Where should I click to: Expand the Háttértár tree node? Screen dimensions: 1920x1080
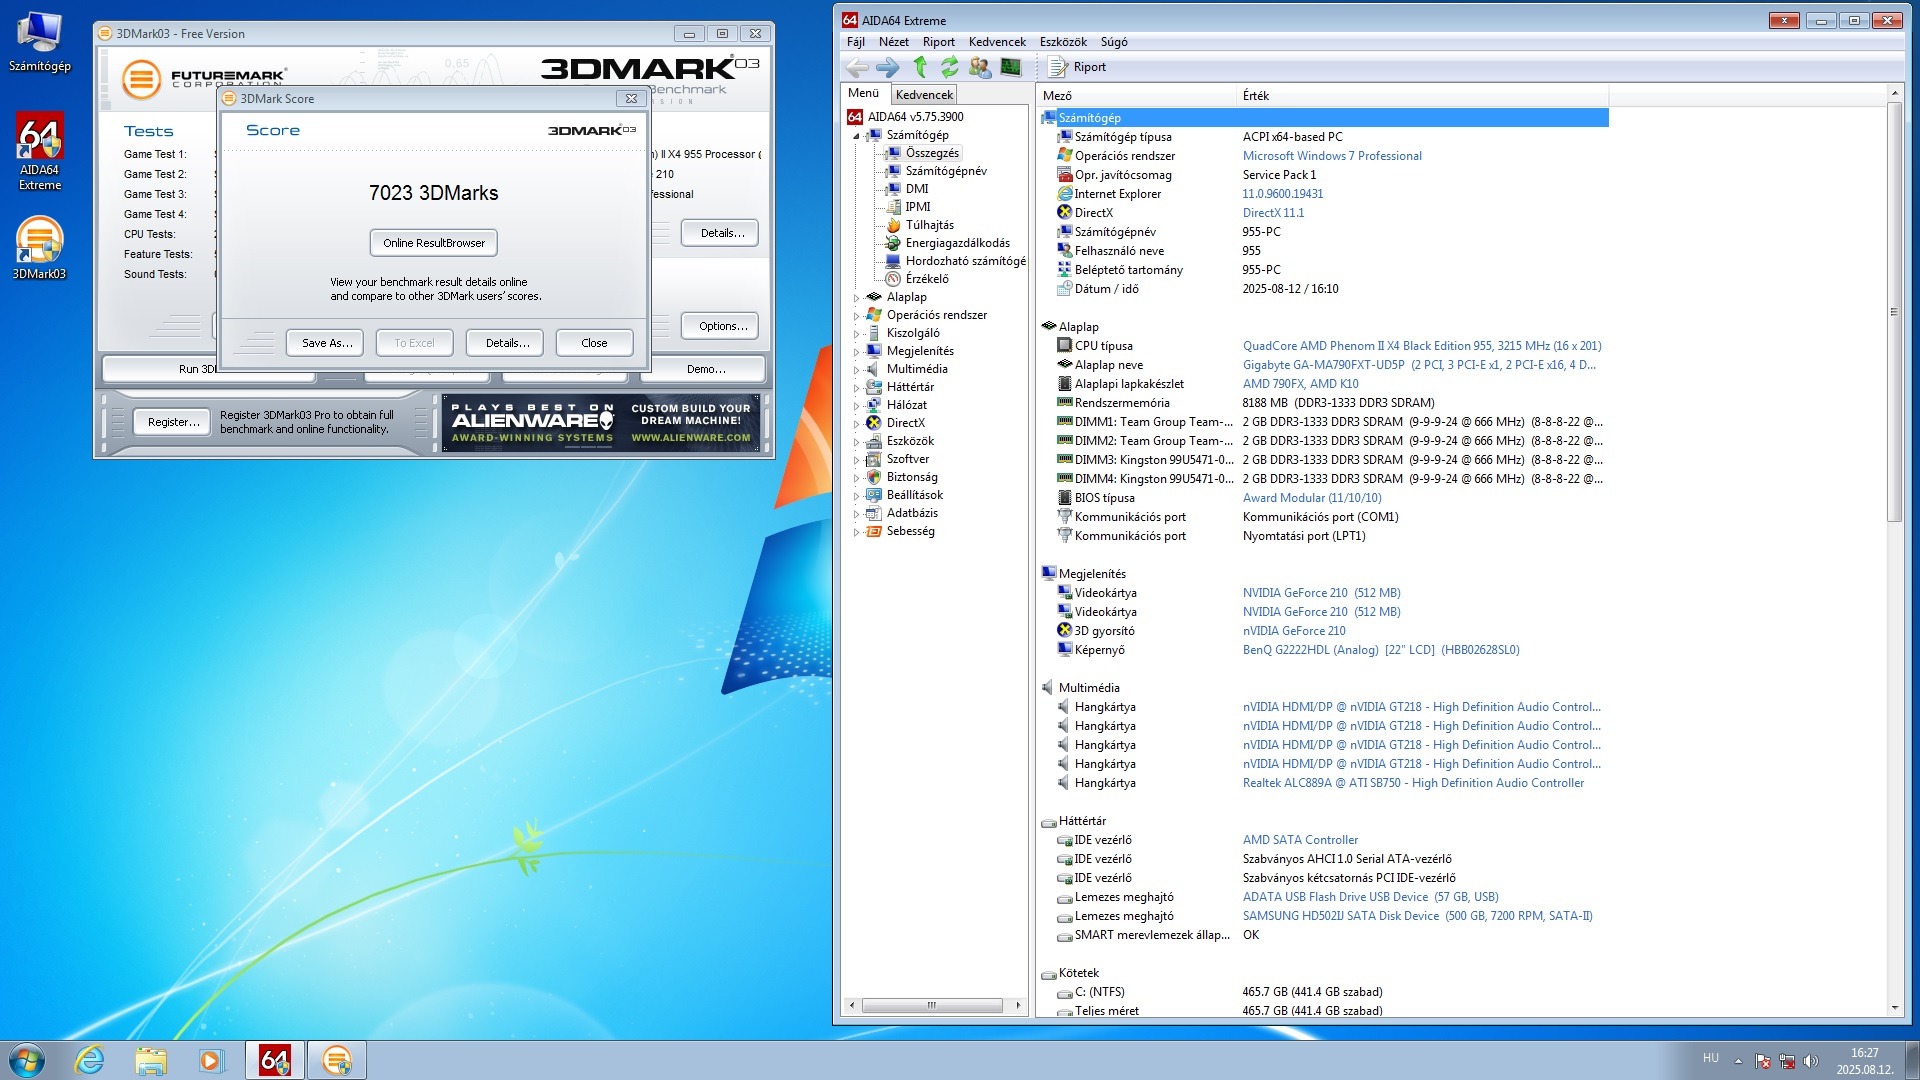point(857,388)
